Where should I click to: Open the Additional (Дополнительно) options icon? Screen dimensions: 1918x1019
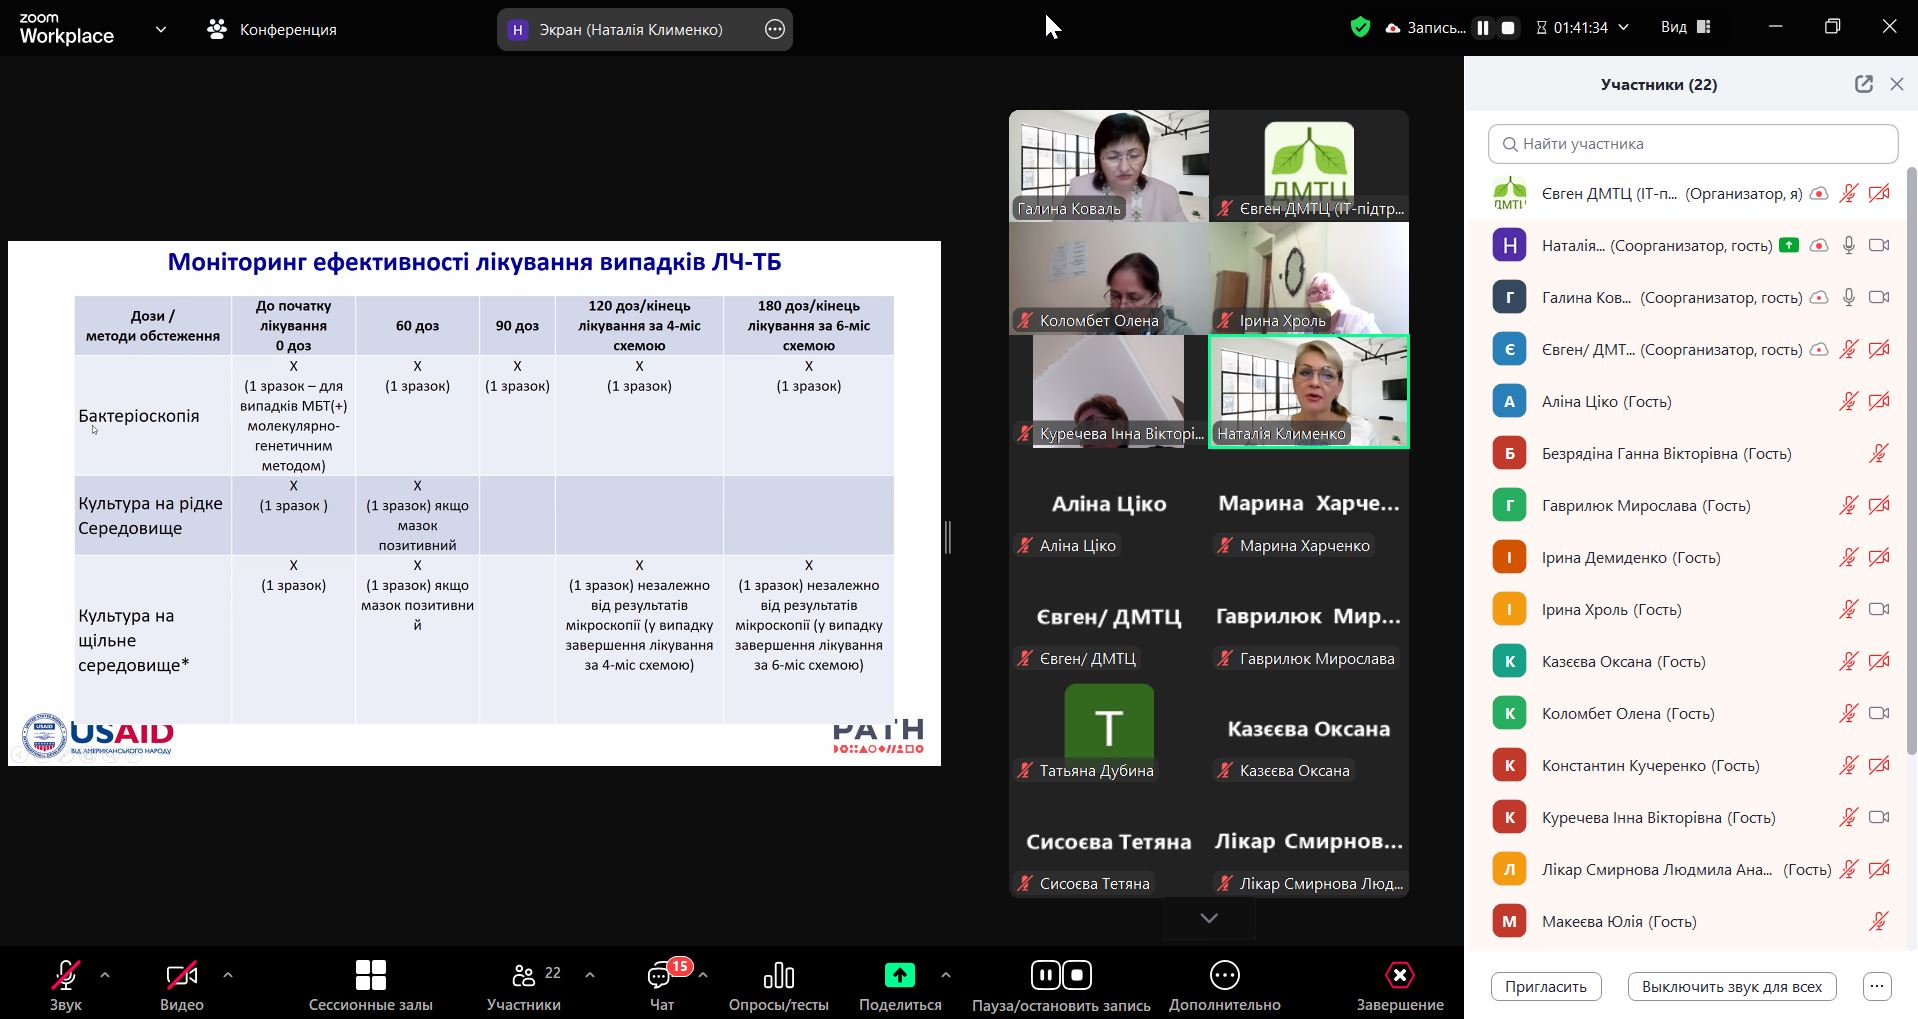[1224, 975]
